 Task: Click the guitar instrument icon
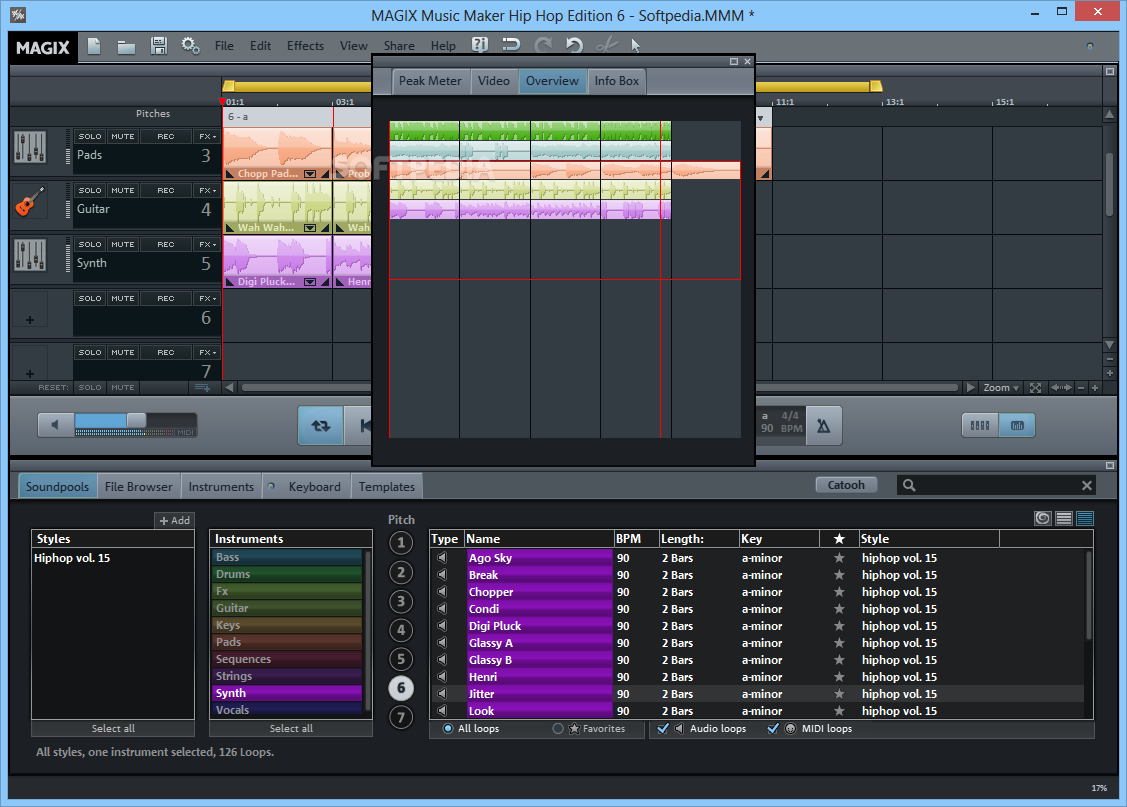pos(30,201)
